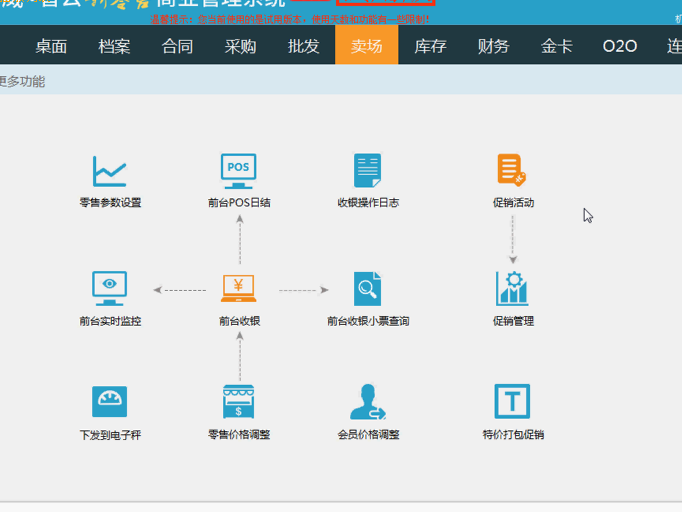Open the 零售参数设置 chart icon
The width and height of the screenshot is (682, 512).
(x=110, y=171)
